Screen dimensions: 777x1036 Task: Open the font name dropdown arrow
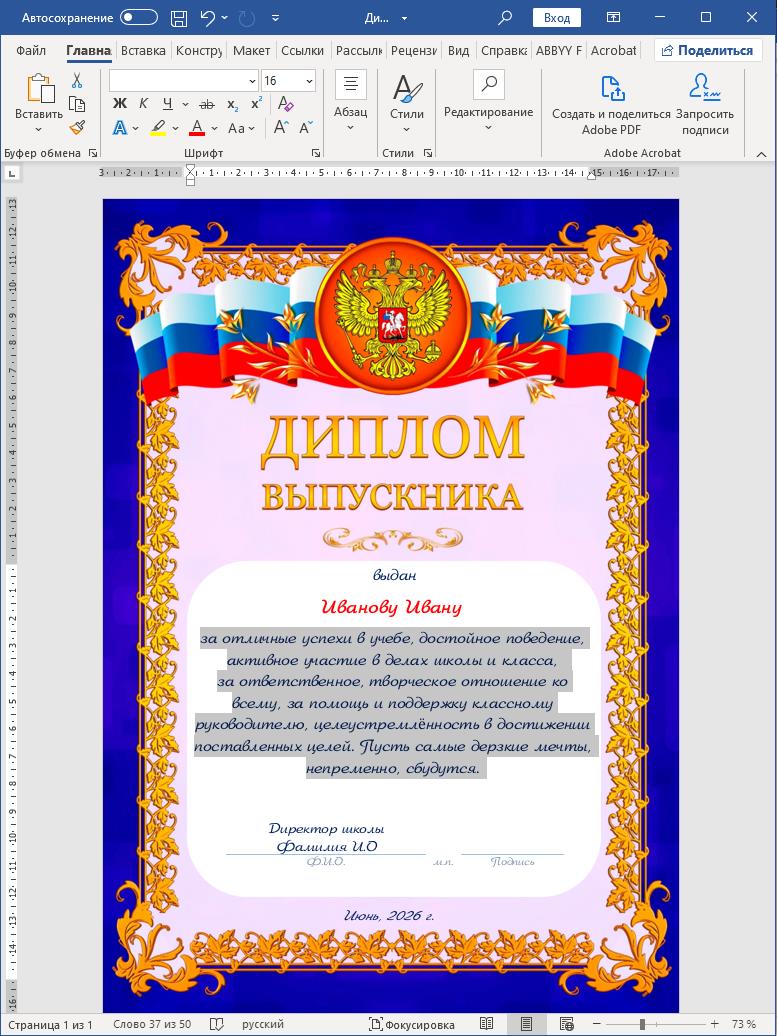tap(252, 81)
